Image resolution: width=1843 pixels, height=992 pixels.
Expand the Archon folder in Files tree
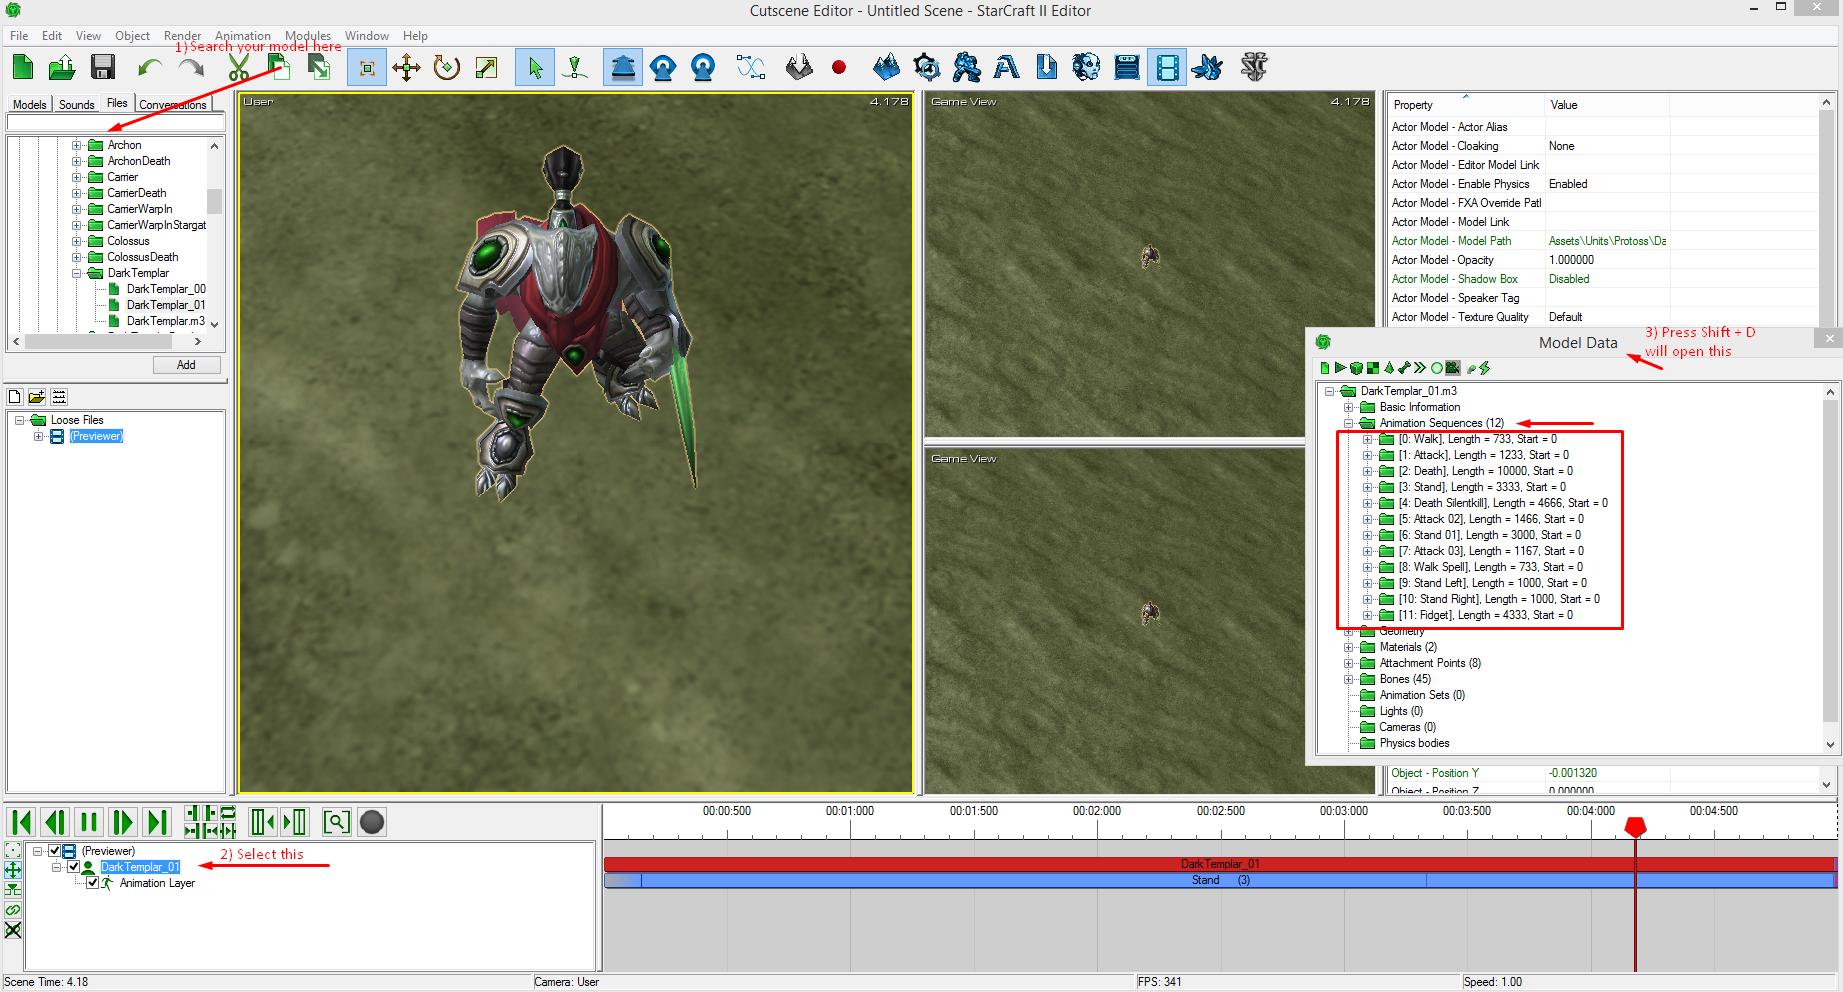77,145
